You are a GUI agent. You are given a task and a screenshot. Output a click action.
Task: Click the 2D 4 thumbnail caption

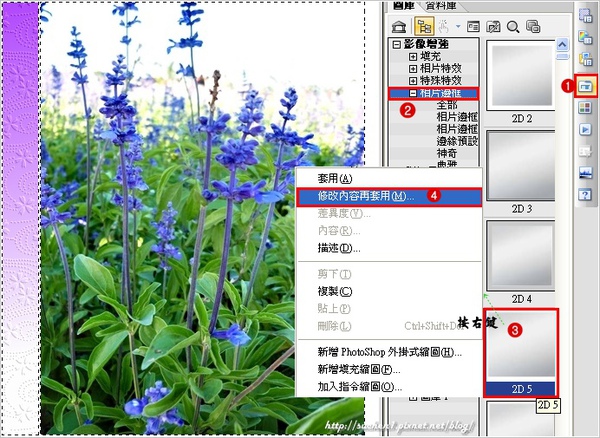[x=522, y=299]
